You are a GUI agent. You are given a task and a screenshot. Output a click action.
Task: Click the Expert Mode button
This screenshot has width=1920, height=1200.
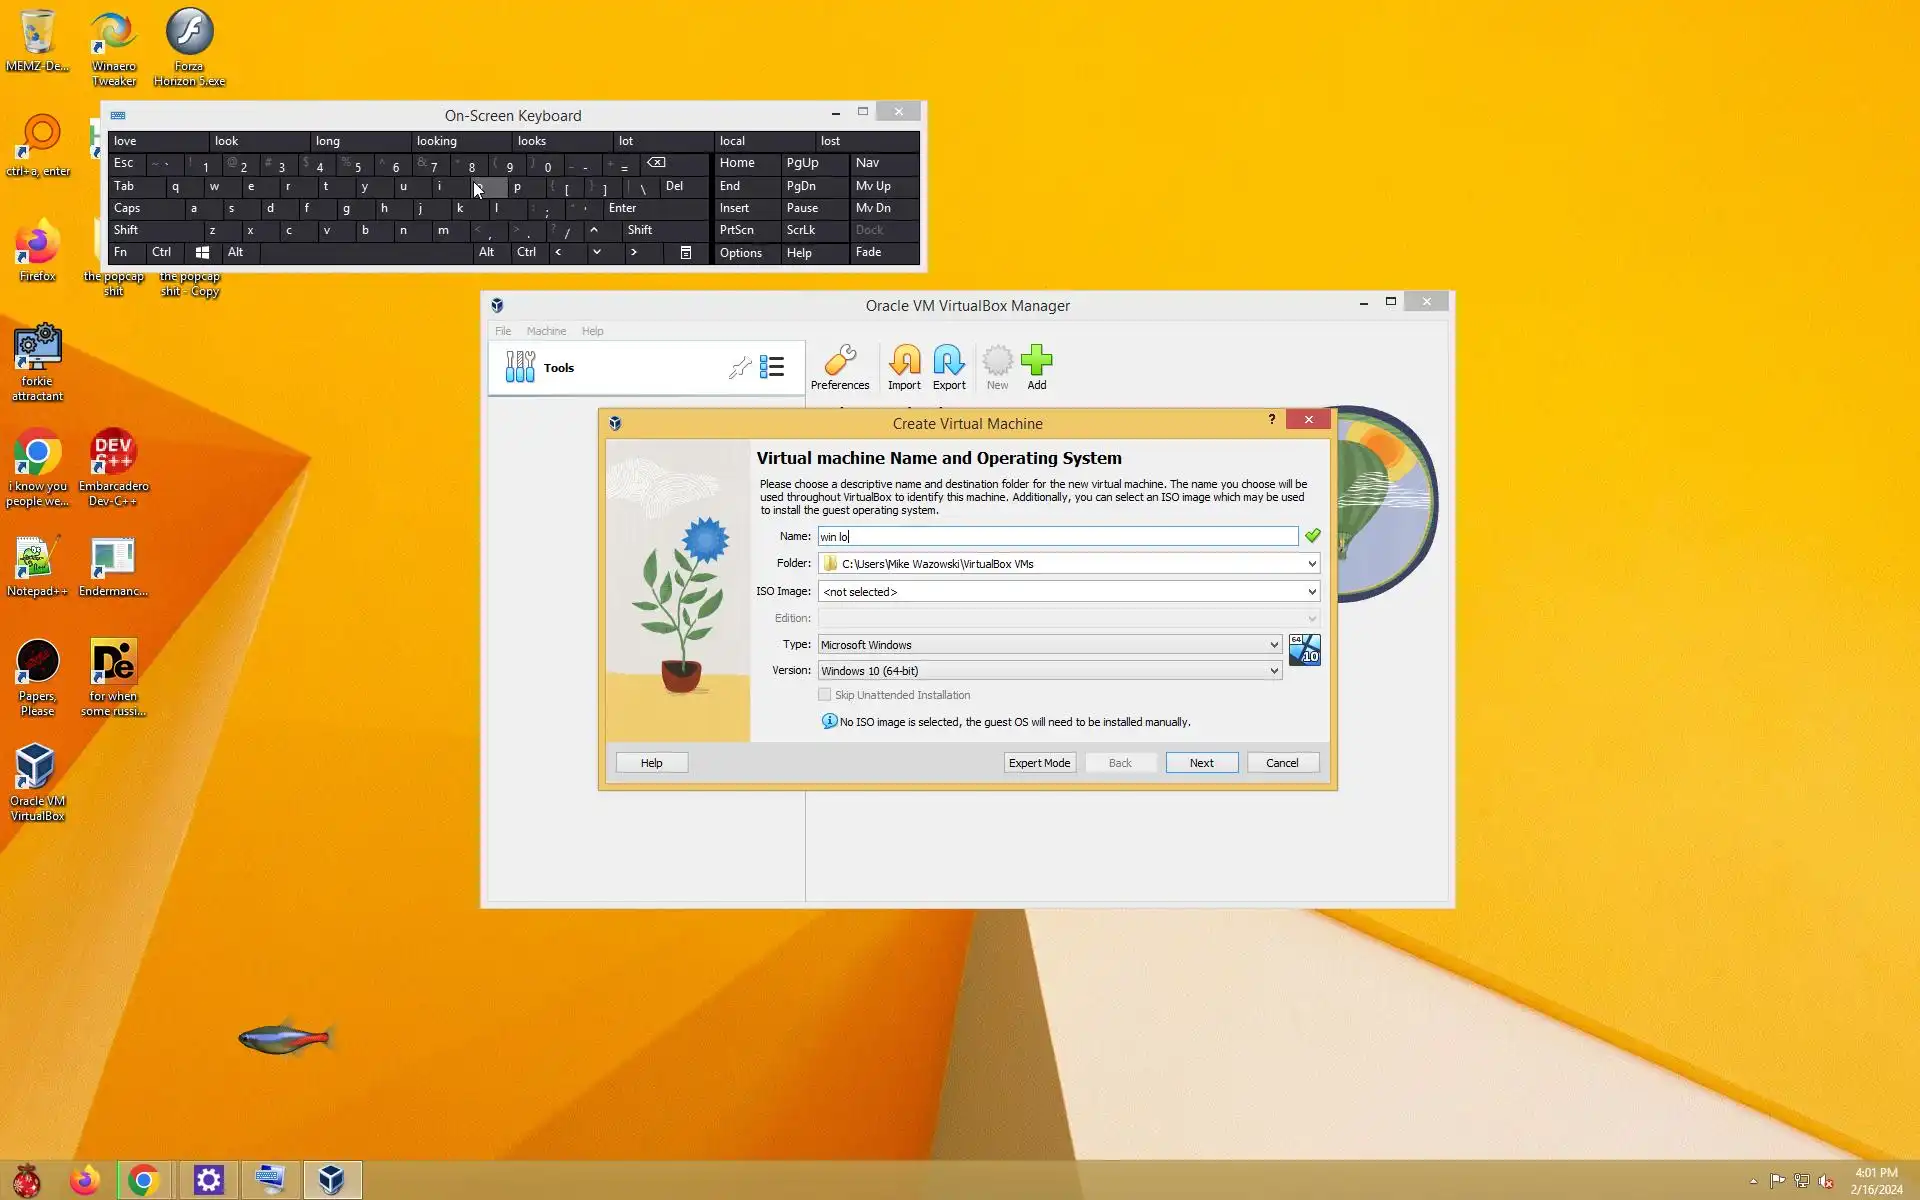tap(1039, 763)
